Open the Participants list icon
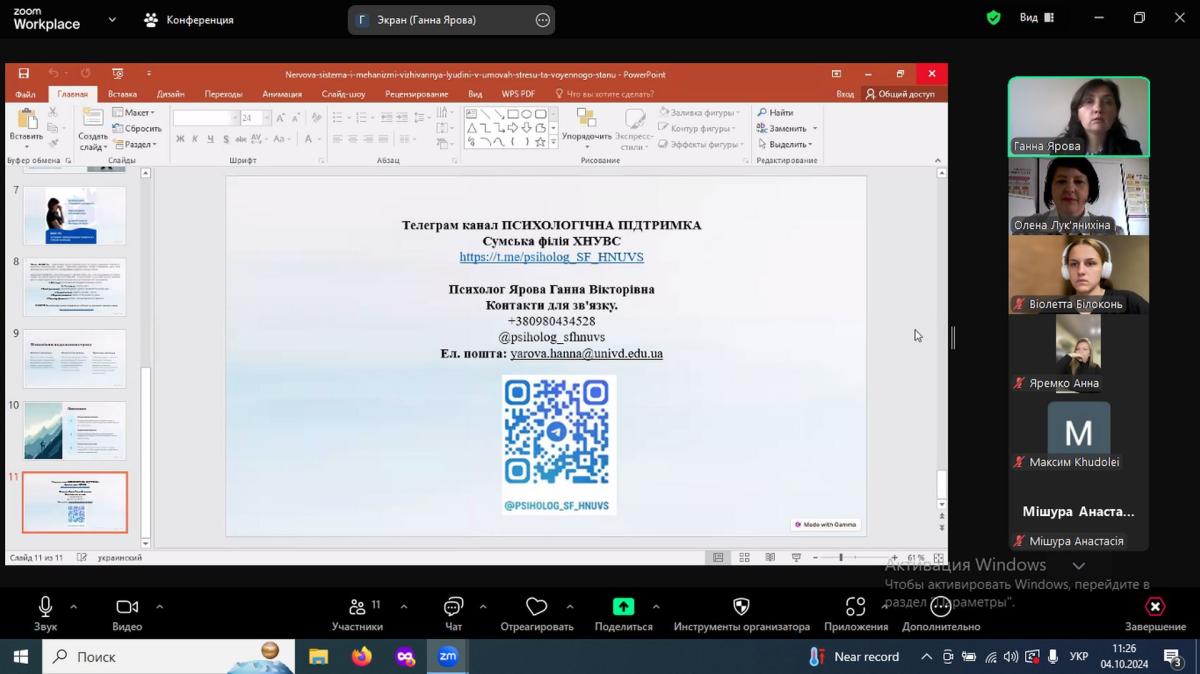Screen dimensions: 1200x674 [357, 607]
